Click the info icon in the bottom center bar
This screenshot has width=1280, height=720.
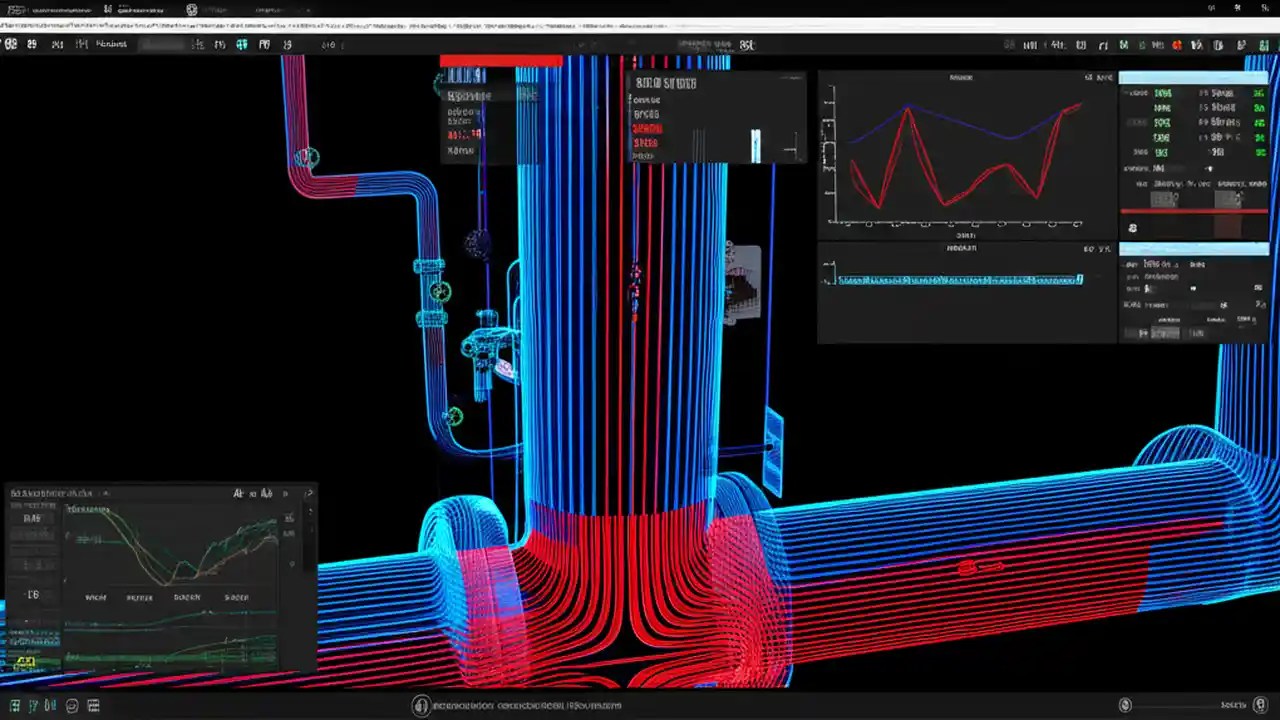[420, 705]
